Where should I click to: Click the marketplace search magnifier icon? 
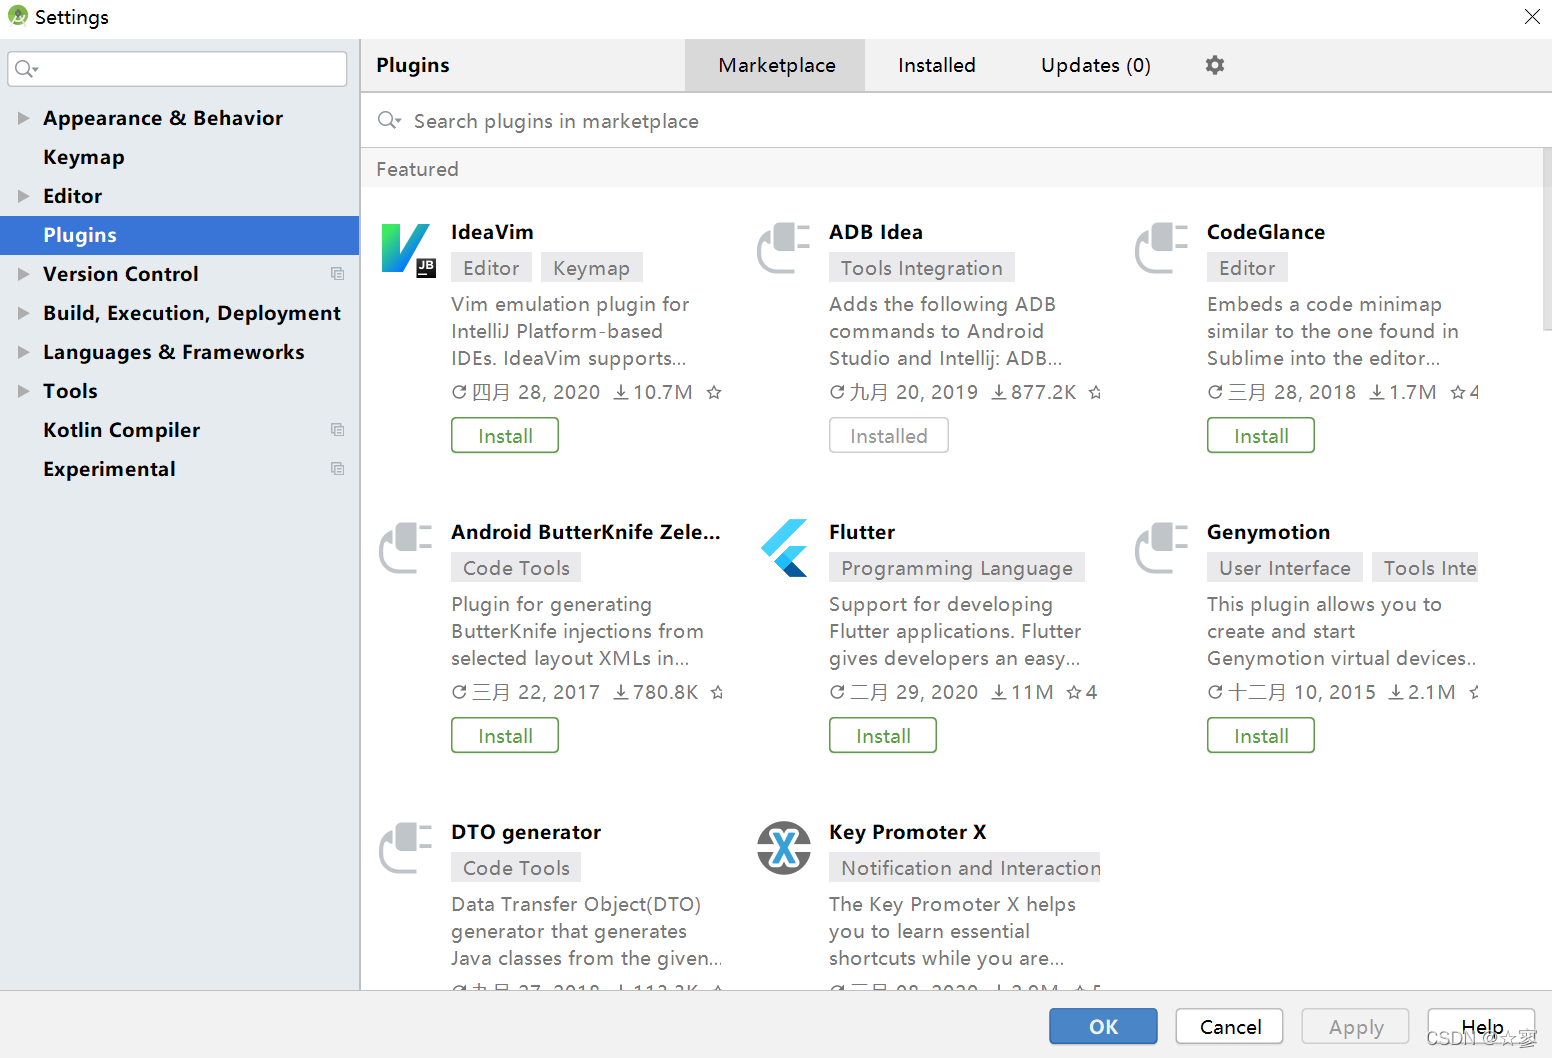pos(389,121)
